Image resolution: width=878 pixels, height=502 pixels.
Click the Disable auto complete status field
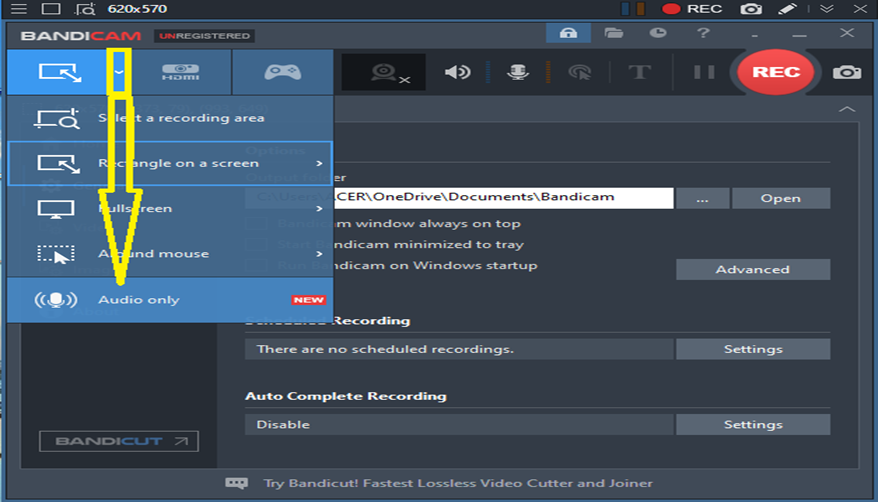459,425
